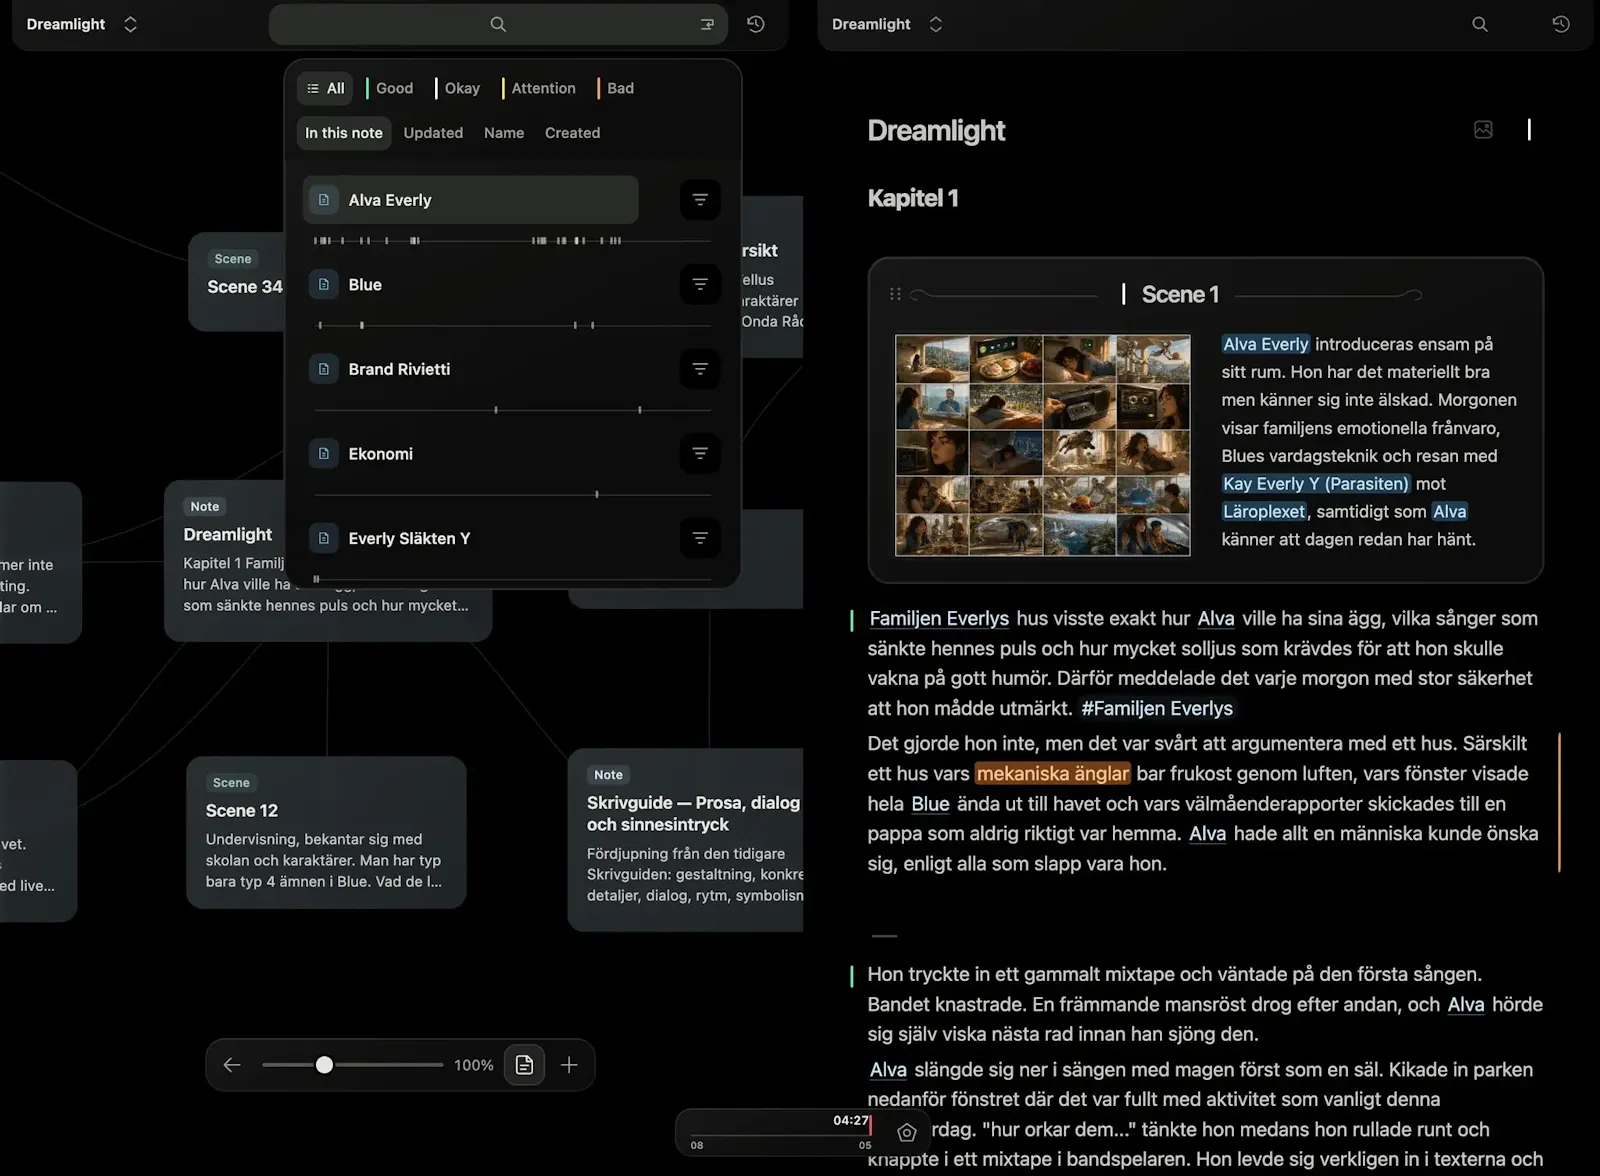Add new item with plus button

pyautogui.click(x=569, y=1065)
